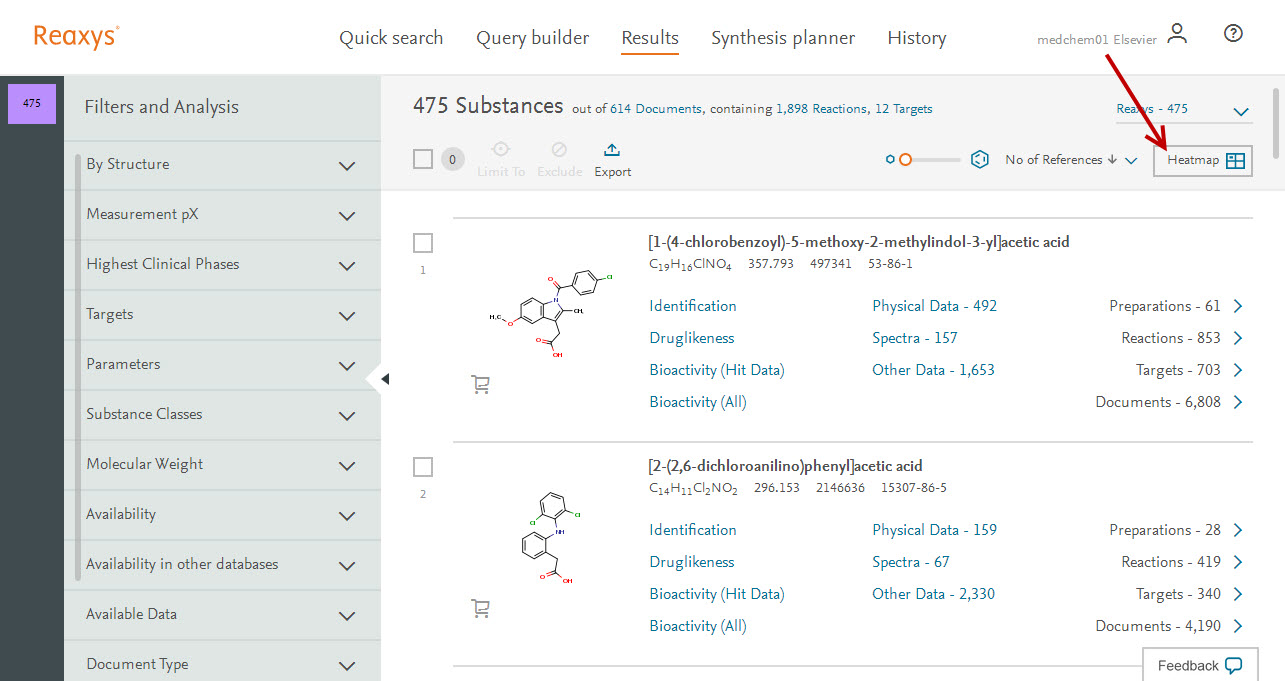Open the Synthesis planner tab
The height and width of the screenshot is (681, 1285).
tap(782, 38)
